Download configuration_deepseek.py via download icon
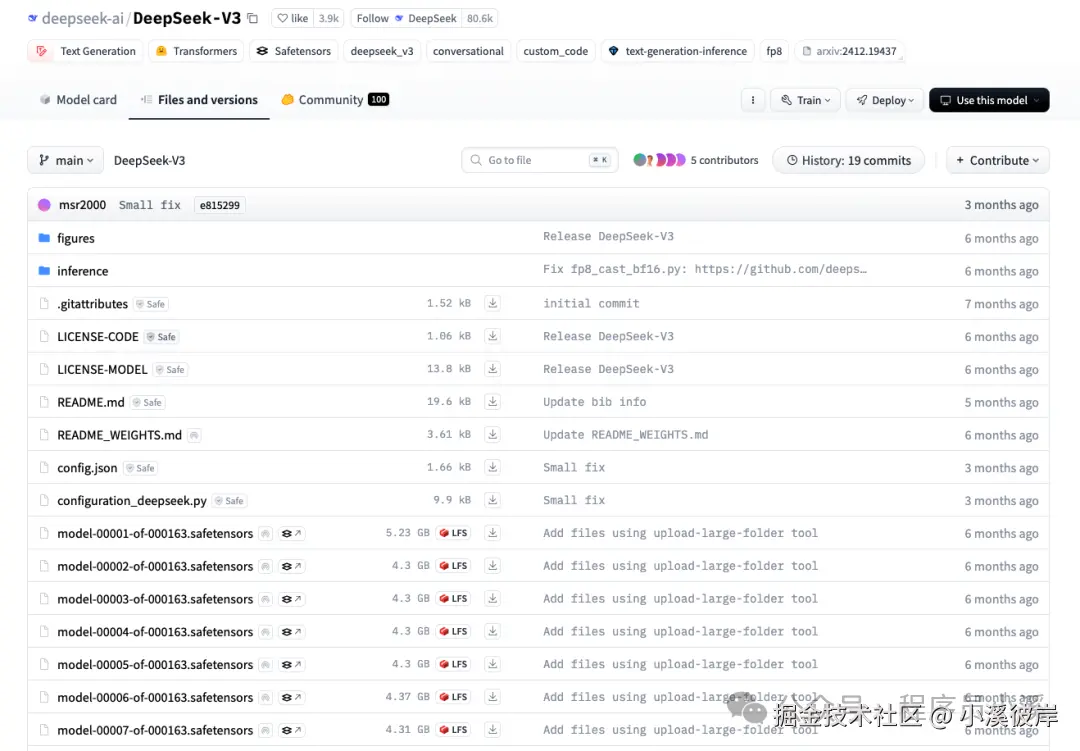The image size is (1080, 751). [492, 500]
